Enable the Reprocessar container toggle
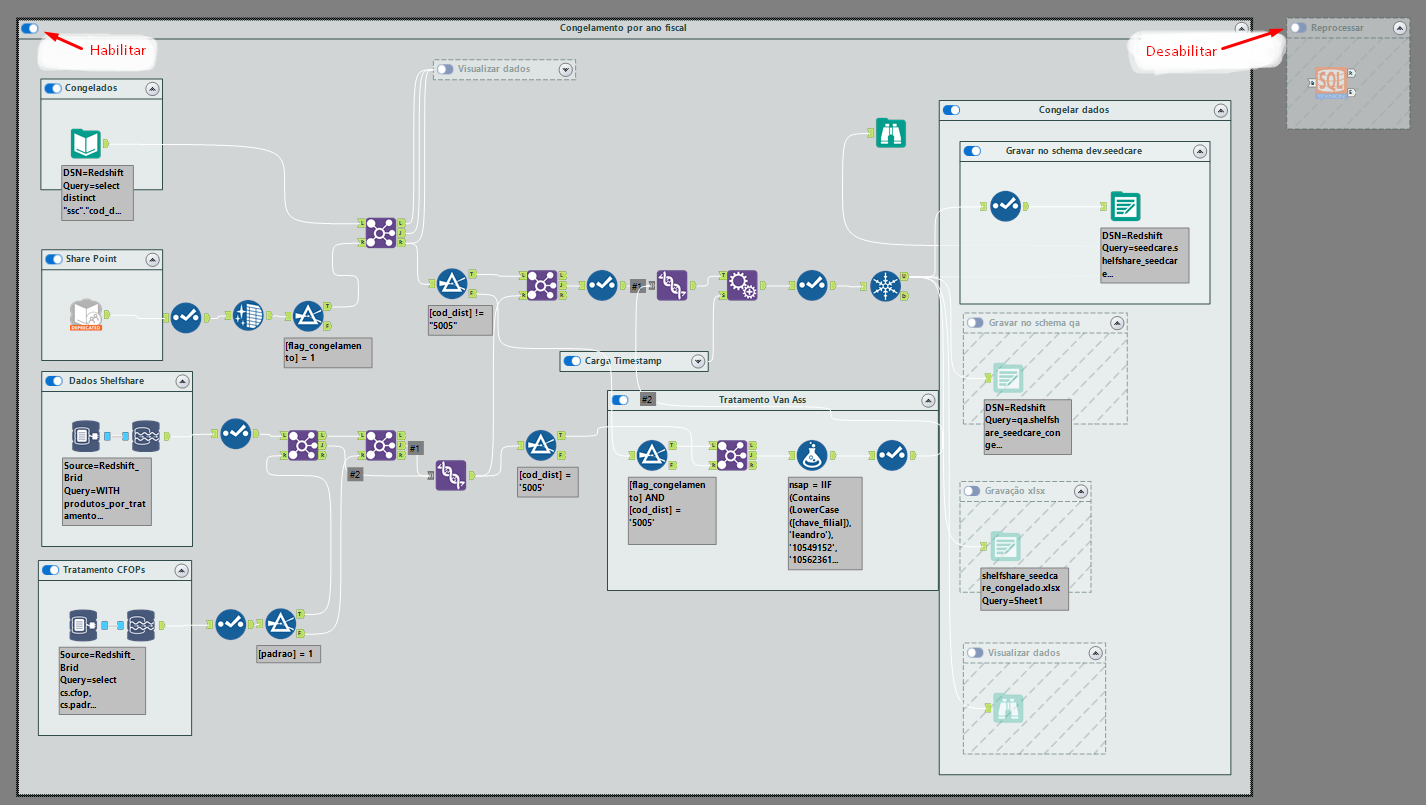 (x=1298, y=28)
